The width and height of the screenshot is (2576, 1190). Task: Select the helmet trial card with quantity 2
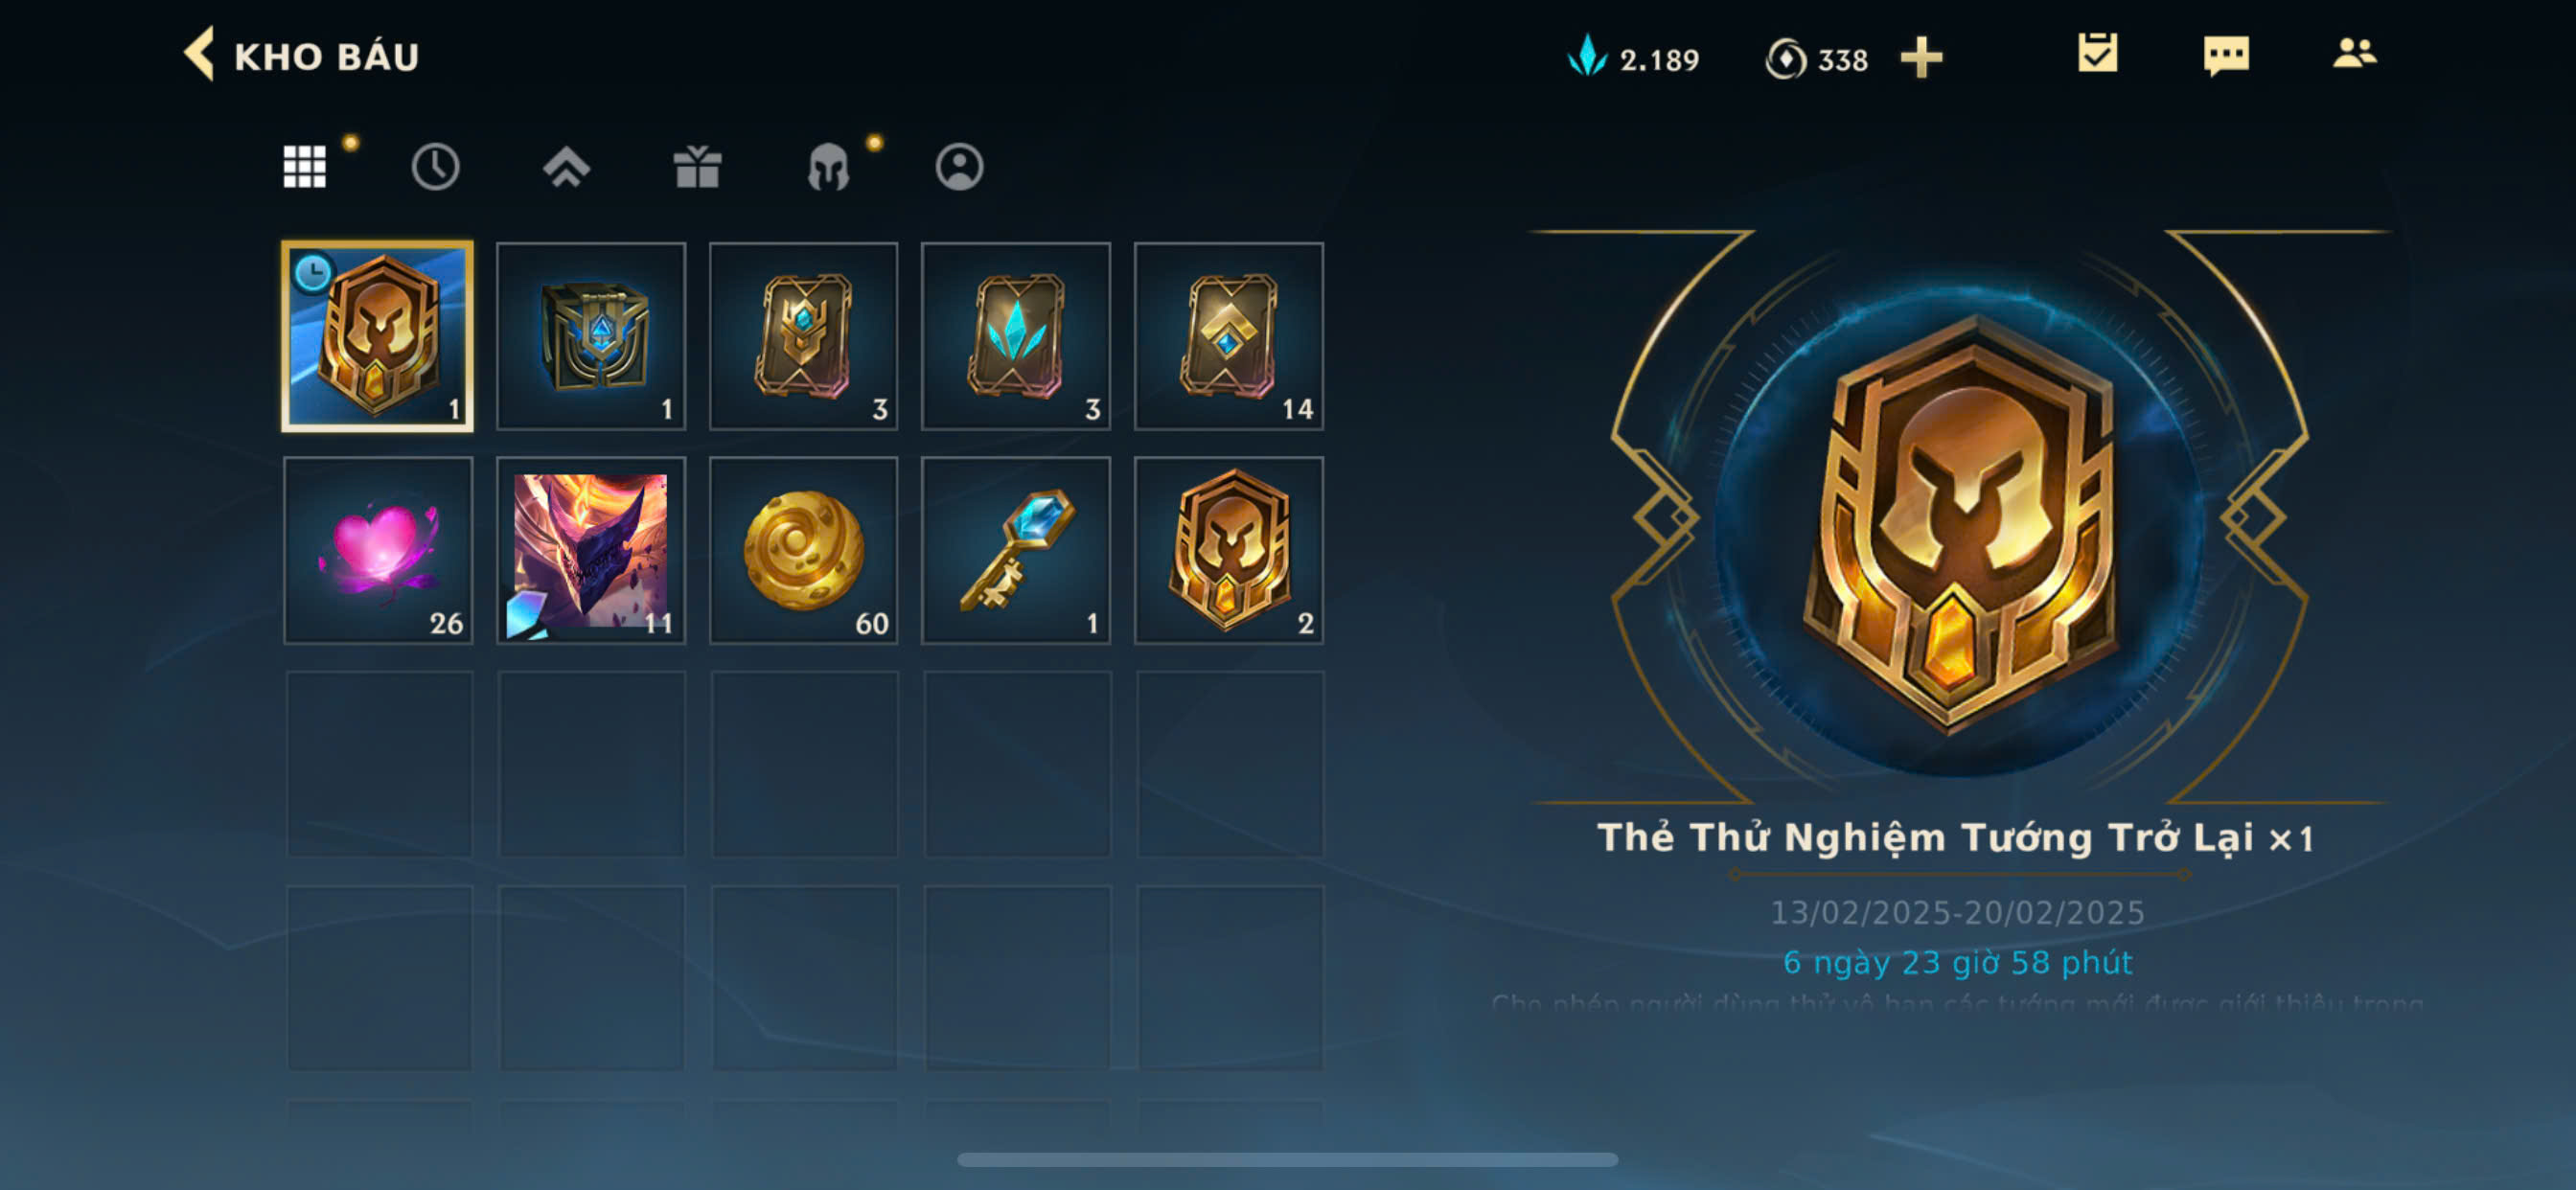click(x=1229, y=550)
